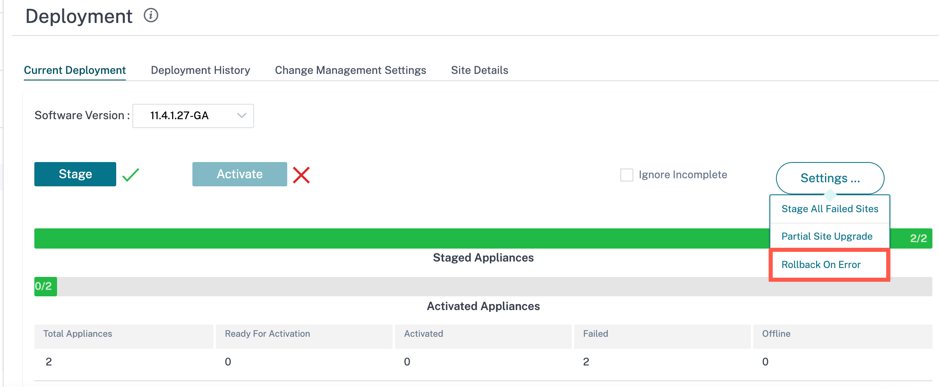This screenshot has width=939, height=387.
Task: Click the red activate failure X icon
Action: tap(301, 175)
